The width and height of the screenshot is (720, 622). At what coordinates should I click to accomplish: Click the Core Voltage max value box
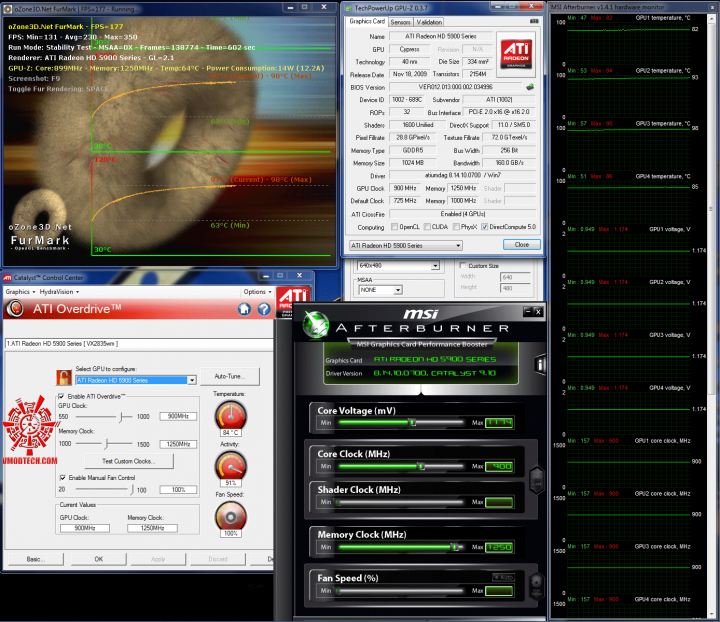click(x=499, y=422)
